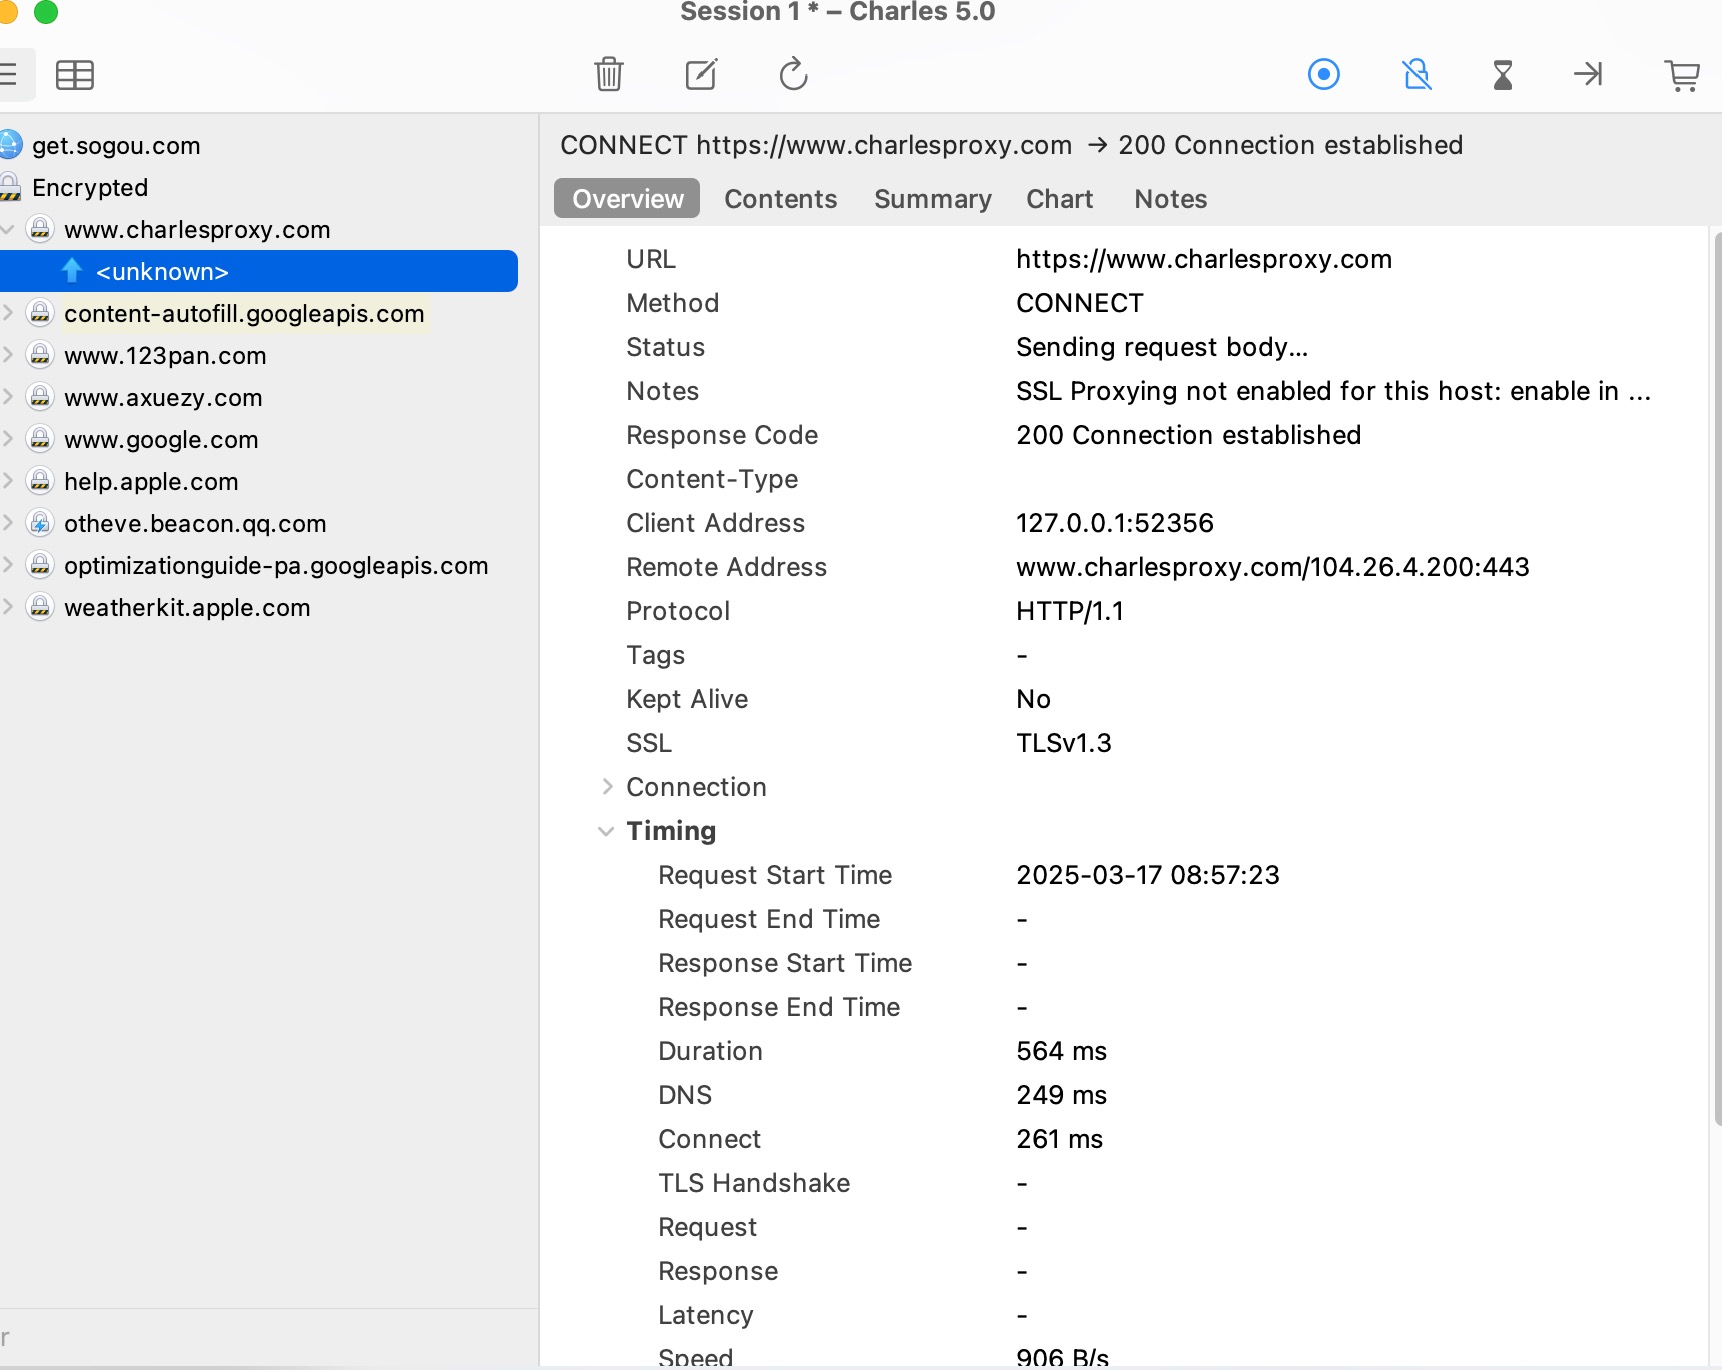The image size is (1722, 1370).
Task: Click Remote Address value with 104.26.4.200:443
Action: pos(1273,567)
